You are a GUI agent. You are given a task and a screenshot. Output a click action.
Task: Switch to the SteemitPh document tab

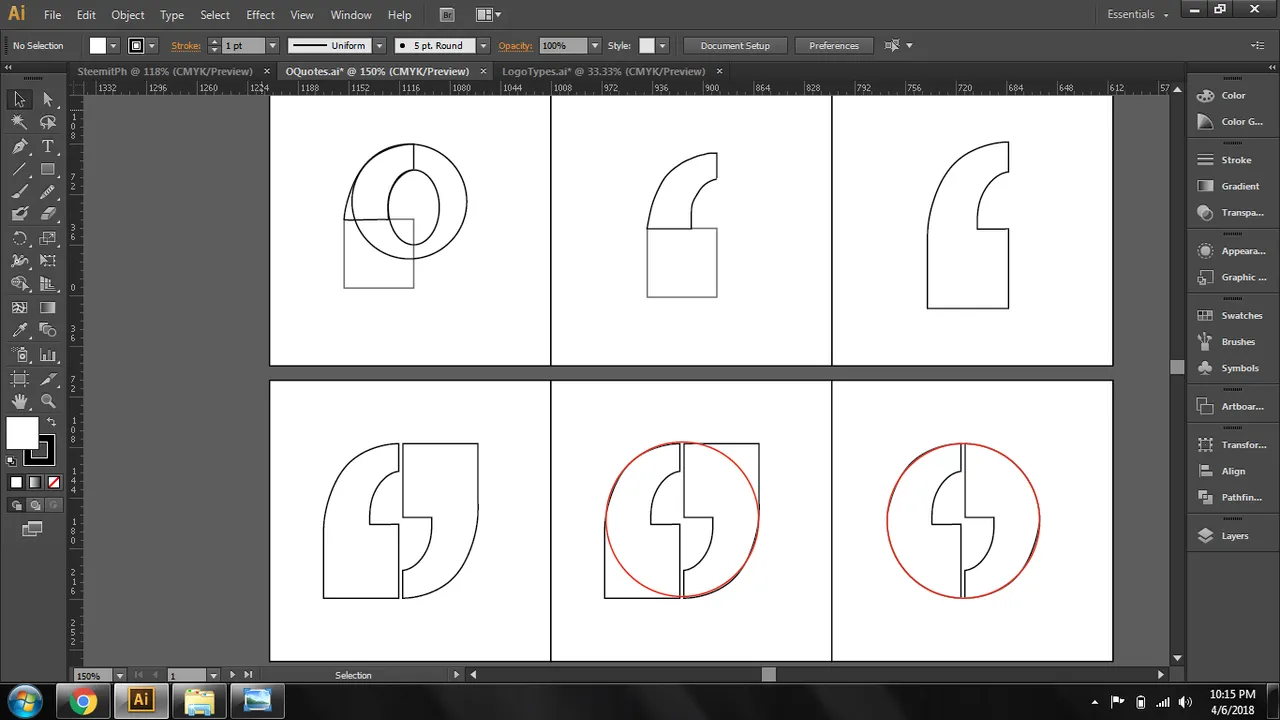click(x=164, y=72)
